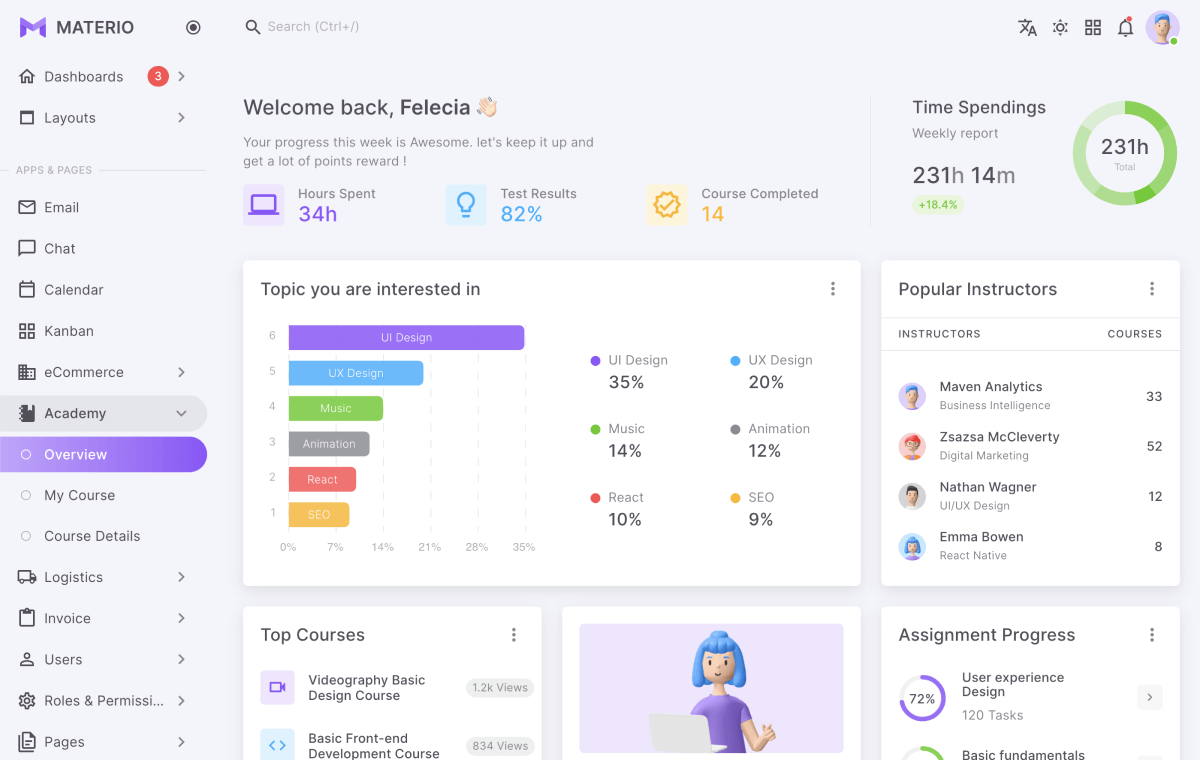Click the purple UI Design bar
This screenshot has height=760, width=1200.
point(406,338)
